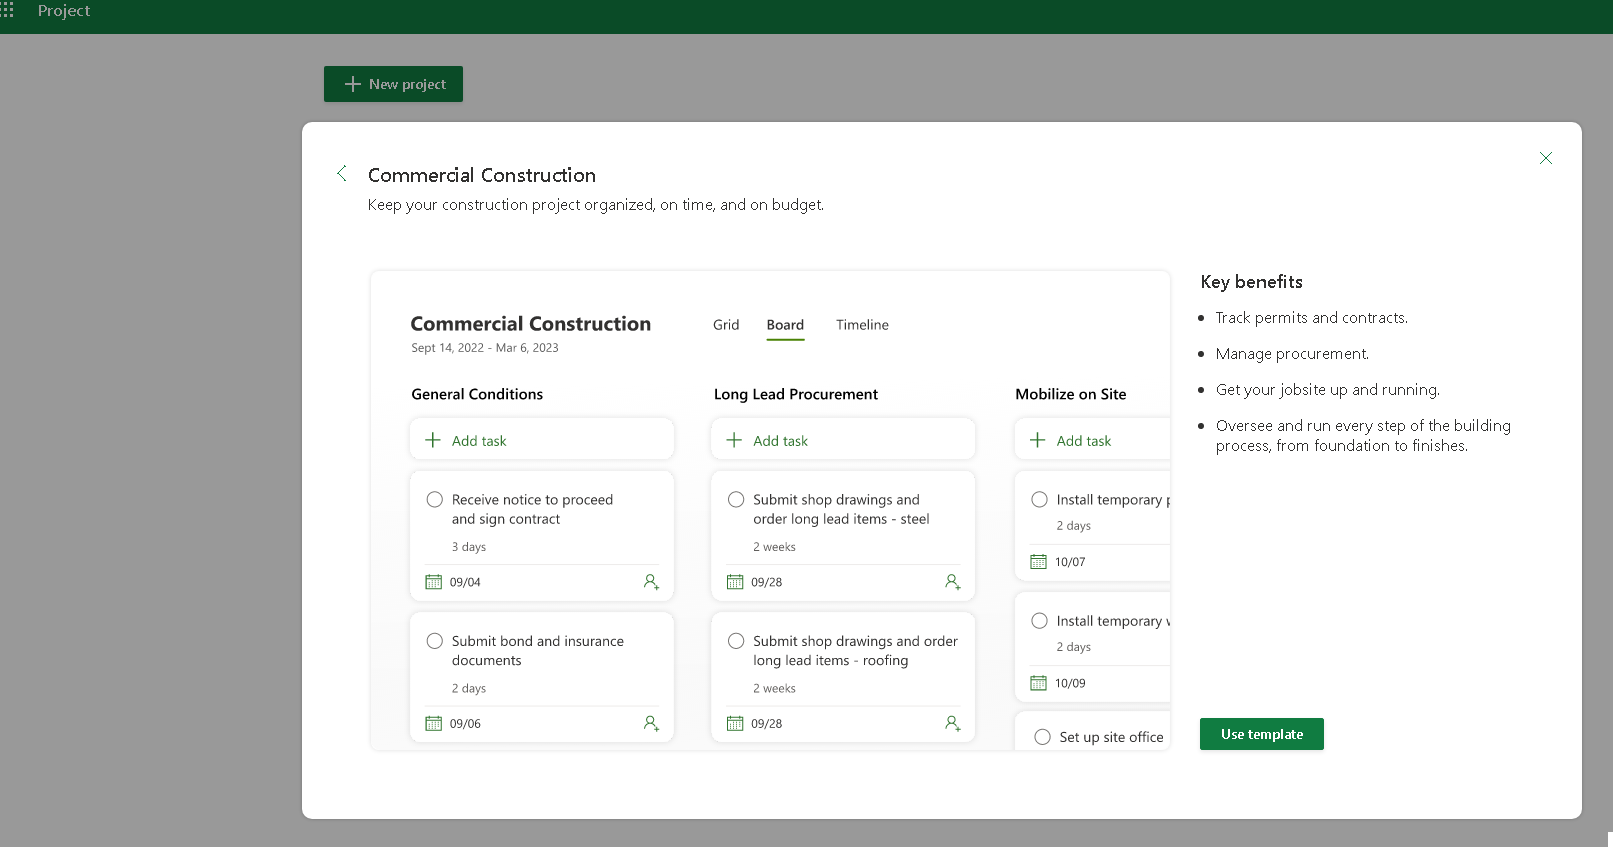Click the plus icon on New project

pyautogui.click(x=352, y=84)
